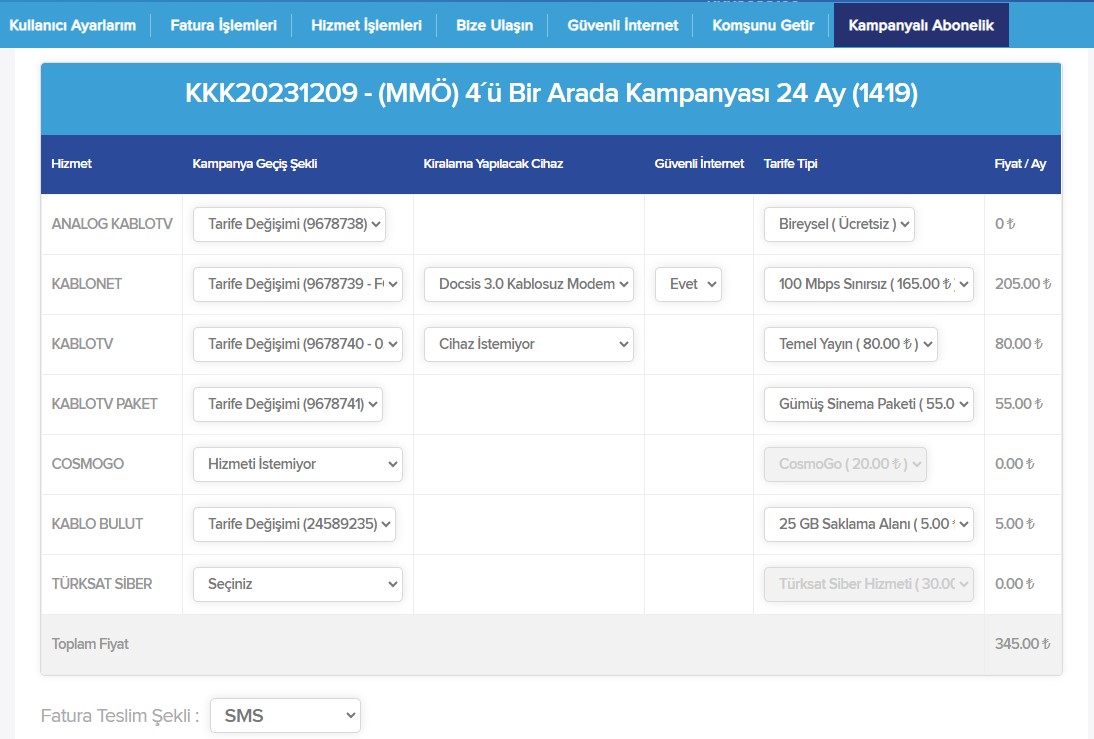This screenshot has height=739, width=1094.
Task: Click KABLONET price 205.00 value
Action: [x=1023, y=284]
